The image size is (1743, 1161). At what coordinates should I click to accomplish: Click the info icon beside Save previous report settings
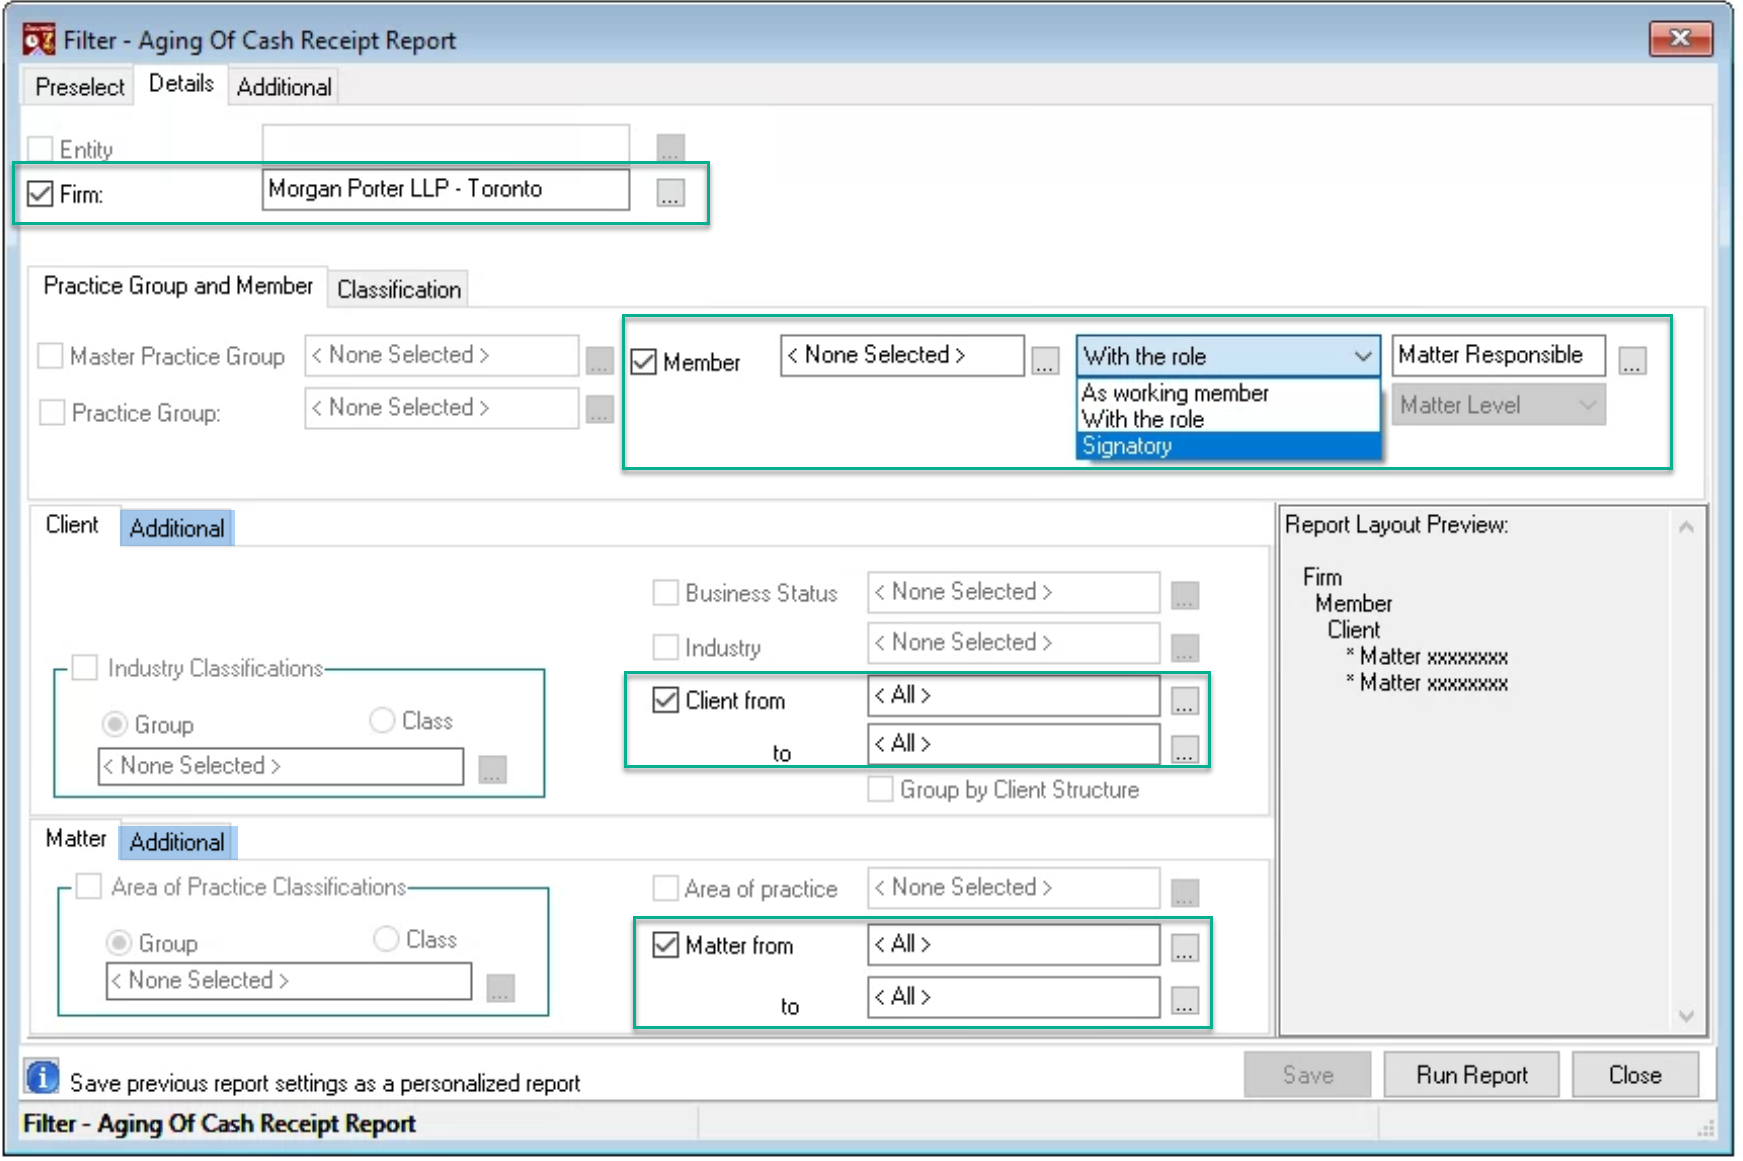[42, 1078]
